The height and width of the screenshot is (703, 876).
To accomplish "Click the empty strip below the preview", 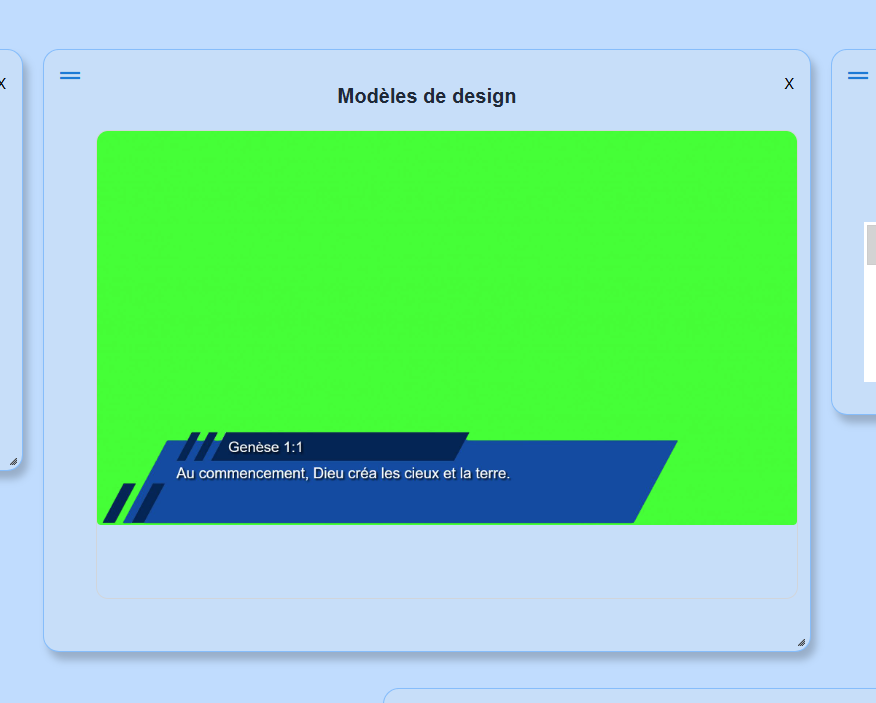I will 446,561.
